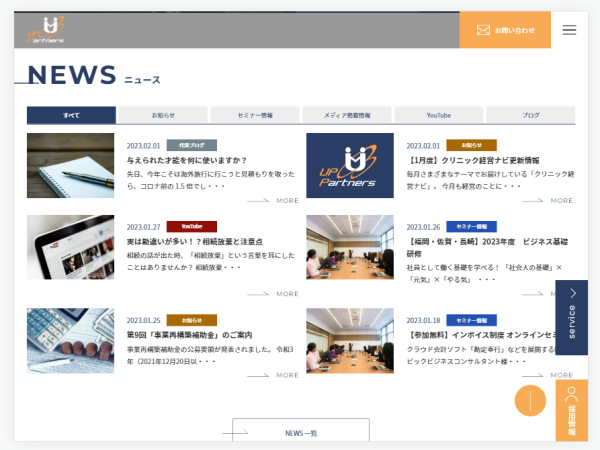
Task: Click the envelope icon in contact button
Action: [x=483, y=30]
